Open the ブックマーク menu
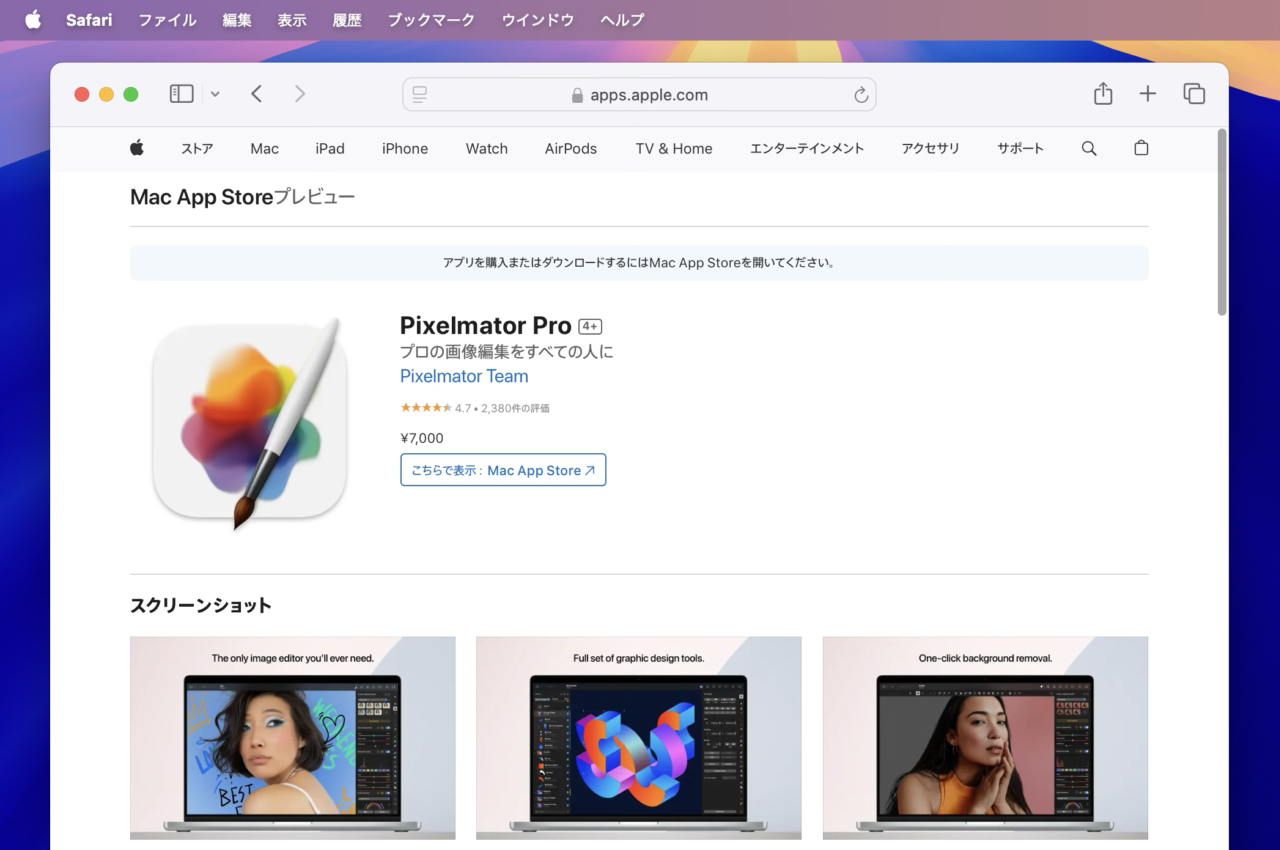Screen dimensions: 1280x850 (431, 20)
